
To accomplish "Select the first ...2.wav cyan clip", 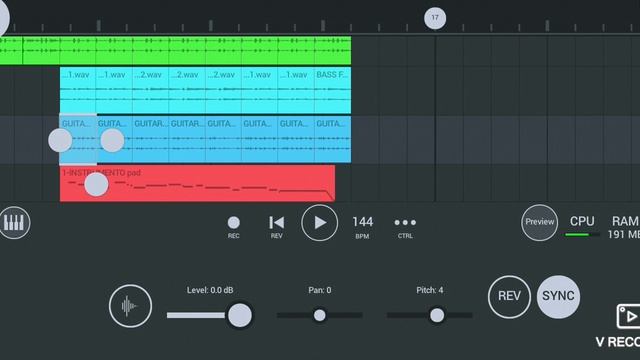I will (x=150, y=90).
